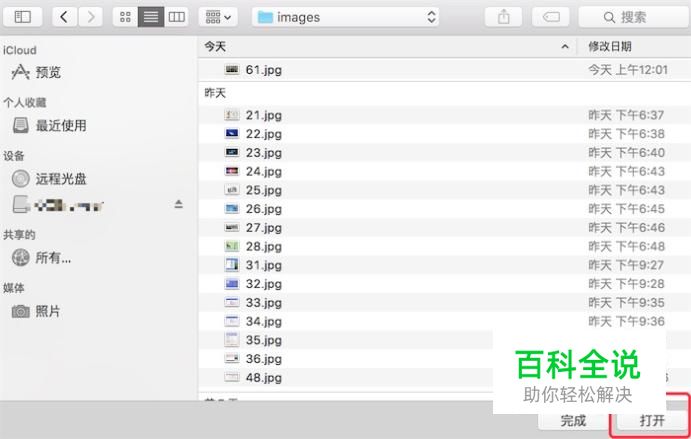
Task: Go forward with the right arrow
Action: click(x=91, y=17)
